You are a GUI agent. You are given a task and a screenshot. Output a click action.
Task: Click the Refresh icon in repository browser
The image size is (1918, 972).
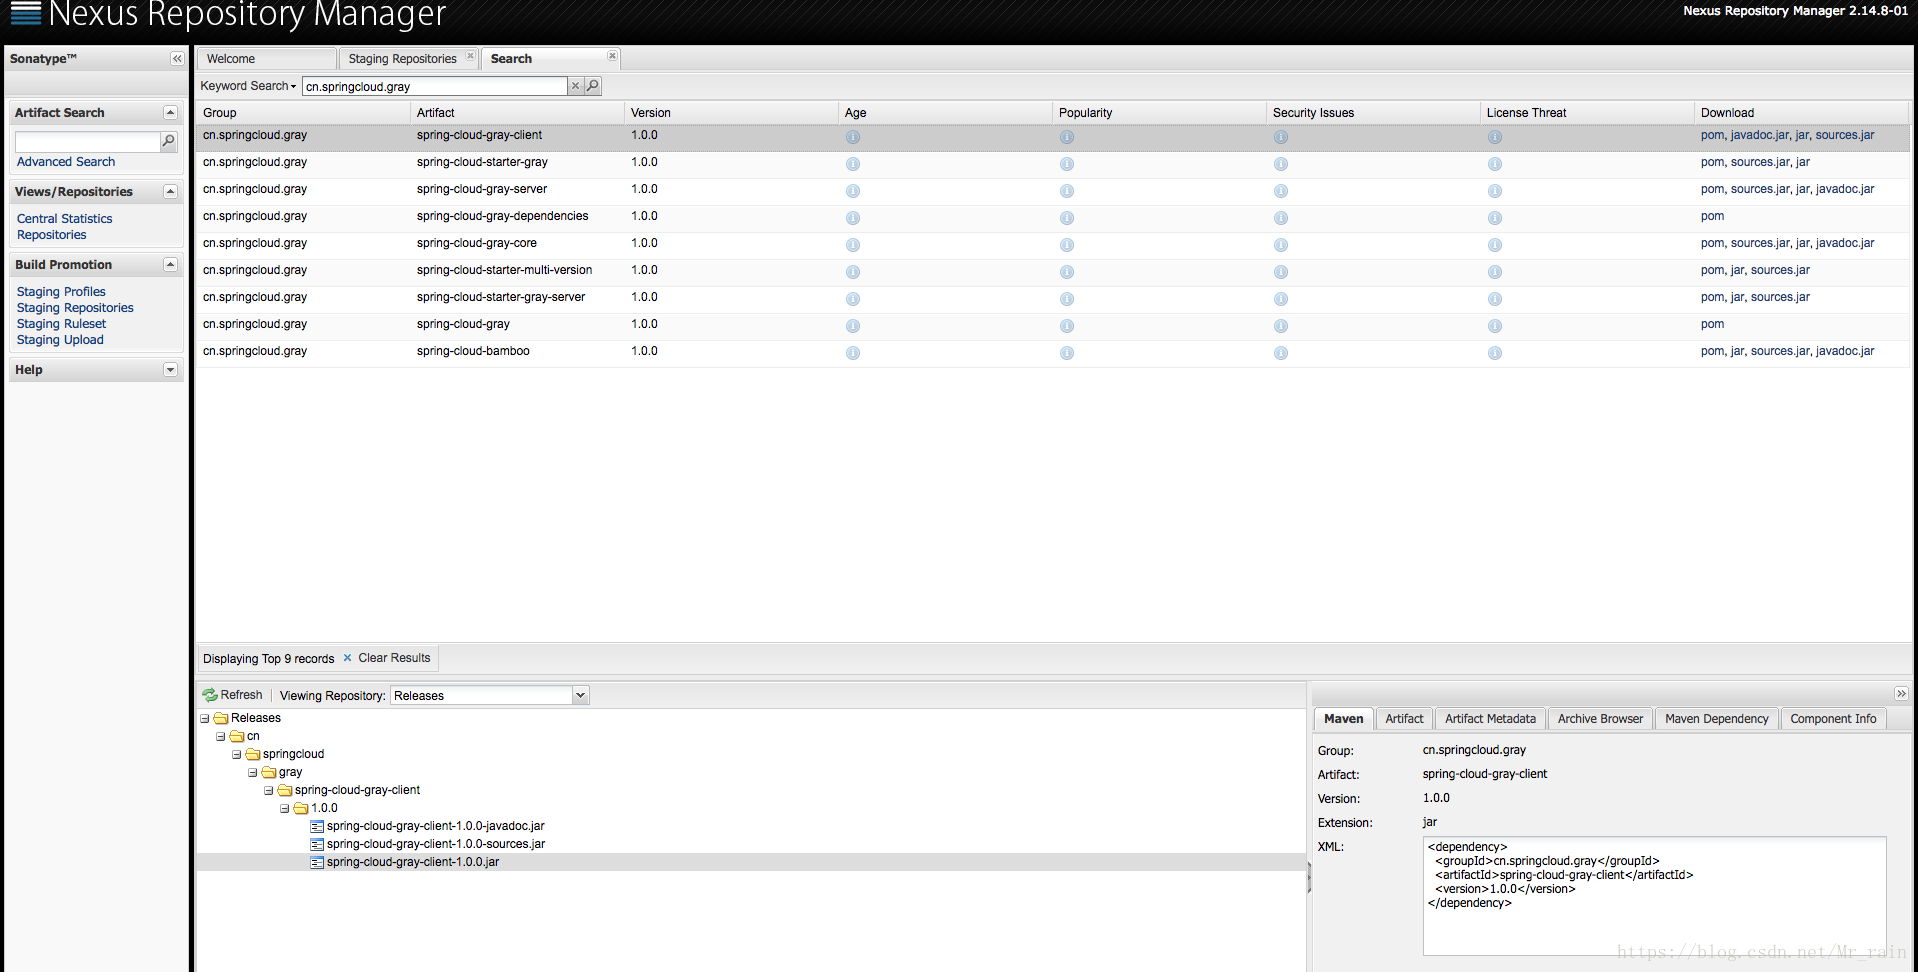pos(210,695)
